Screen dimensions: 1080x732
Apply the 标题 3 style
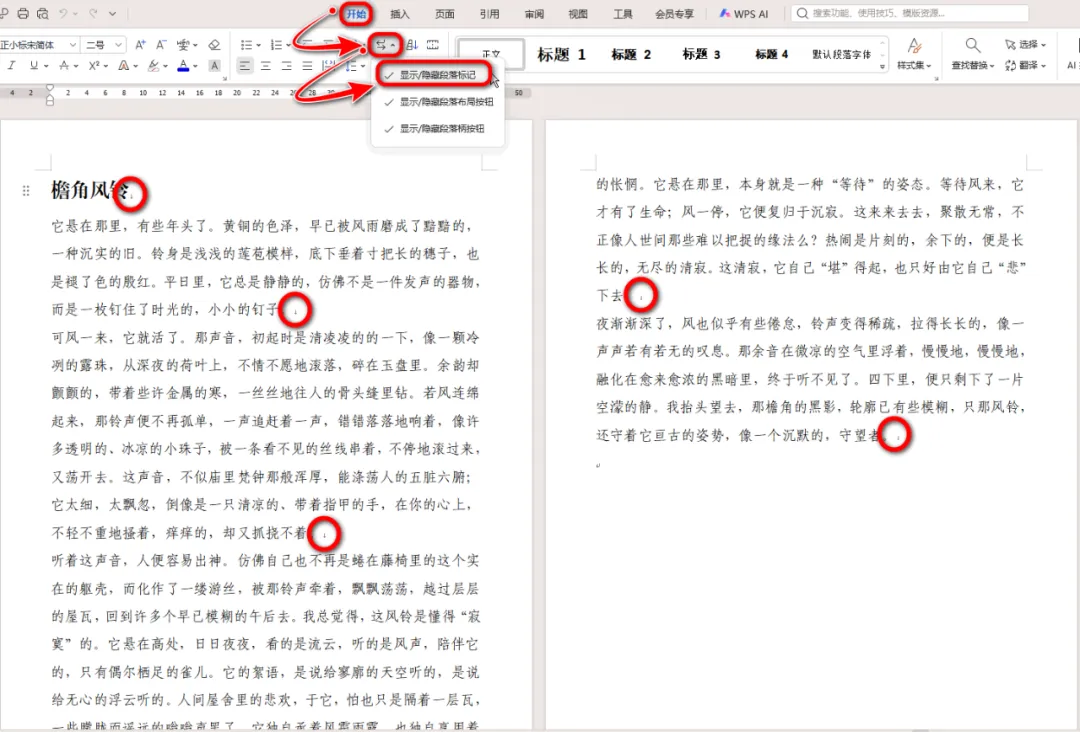(701, 54)
